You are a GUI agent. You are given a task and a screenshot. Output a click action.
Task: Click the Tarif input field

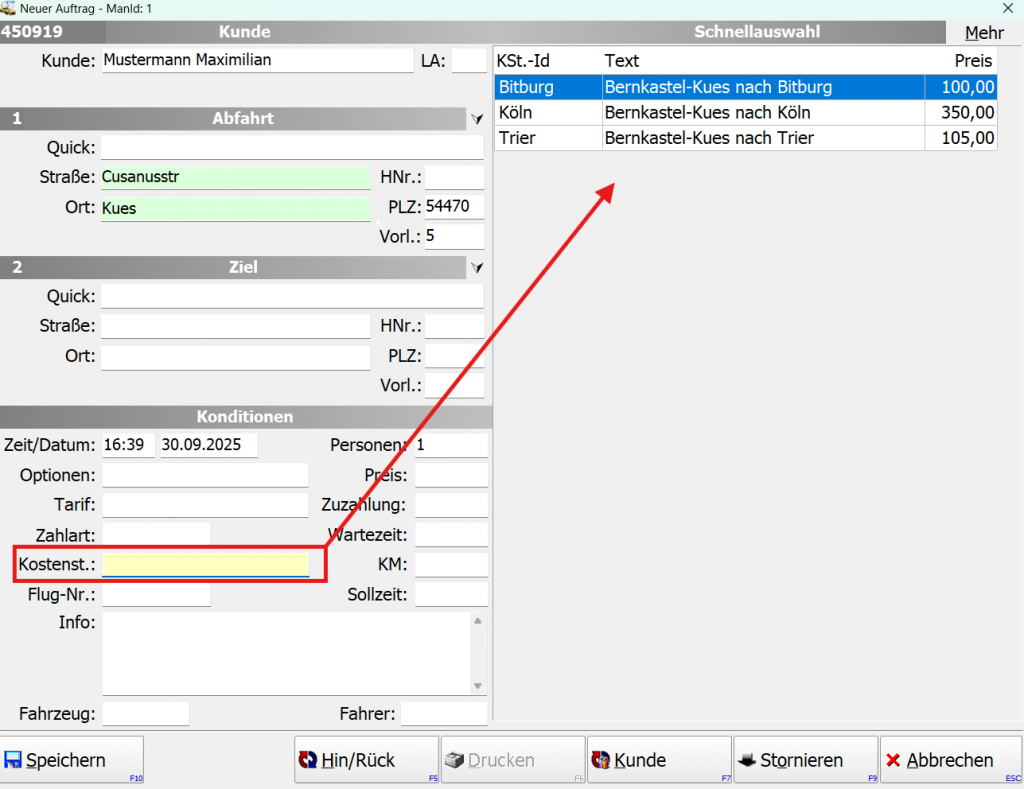pyautogui.click(x=205, y=505)
